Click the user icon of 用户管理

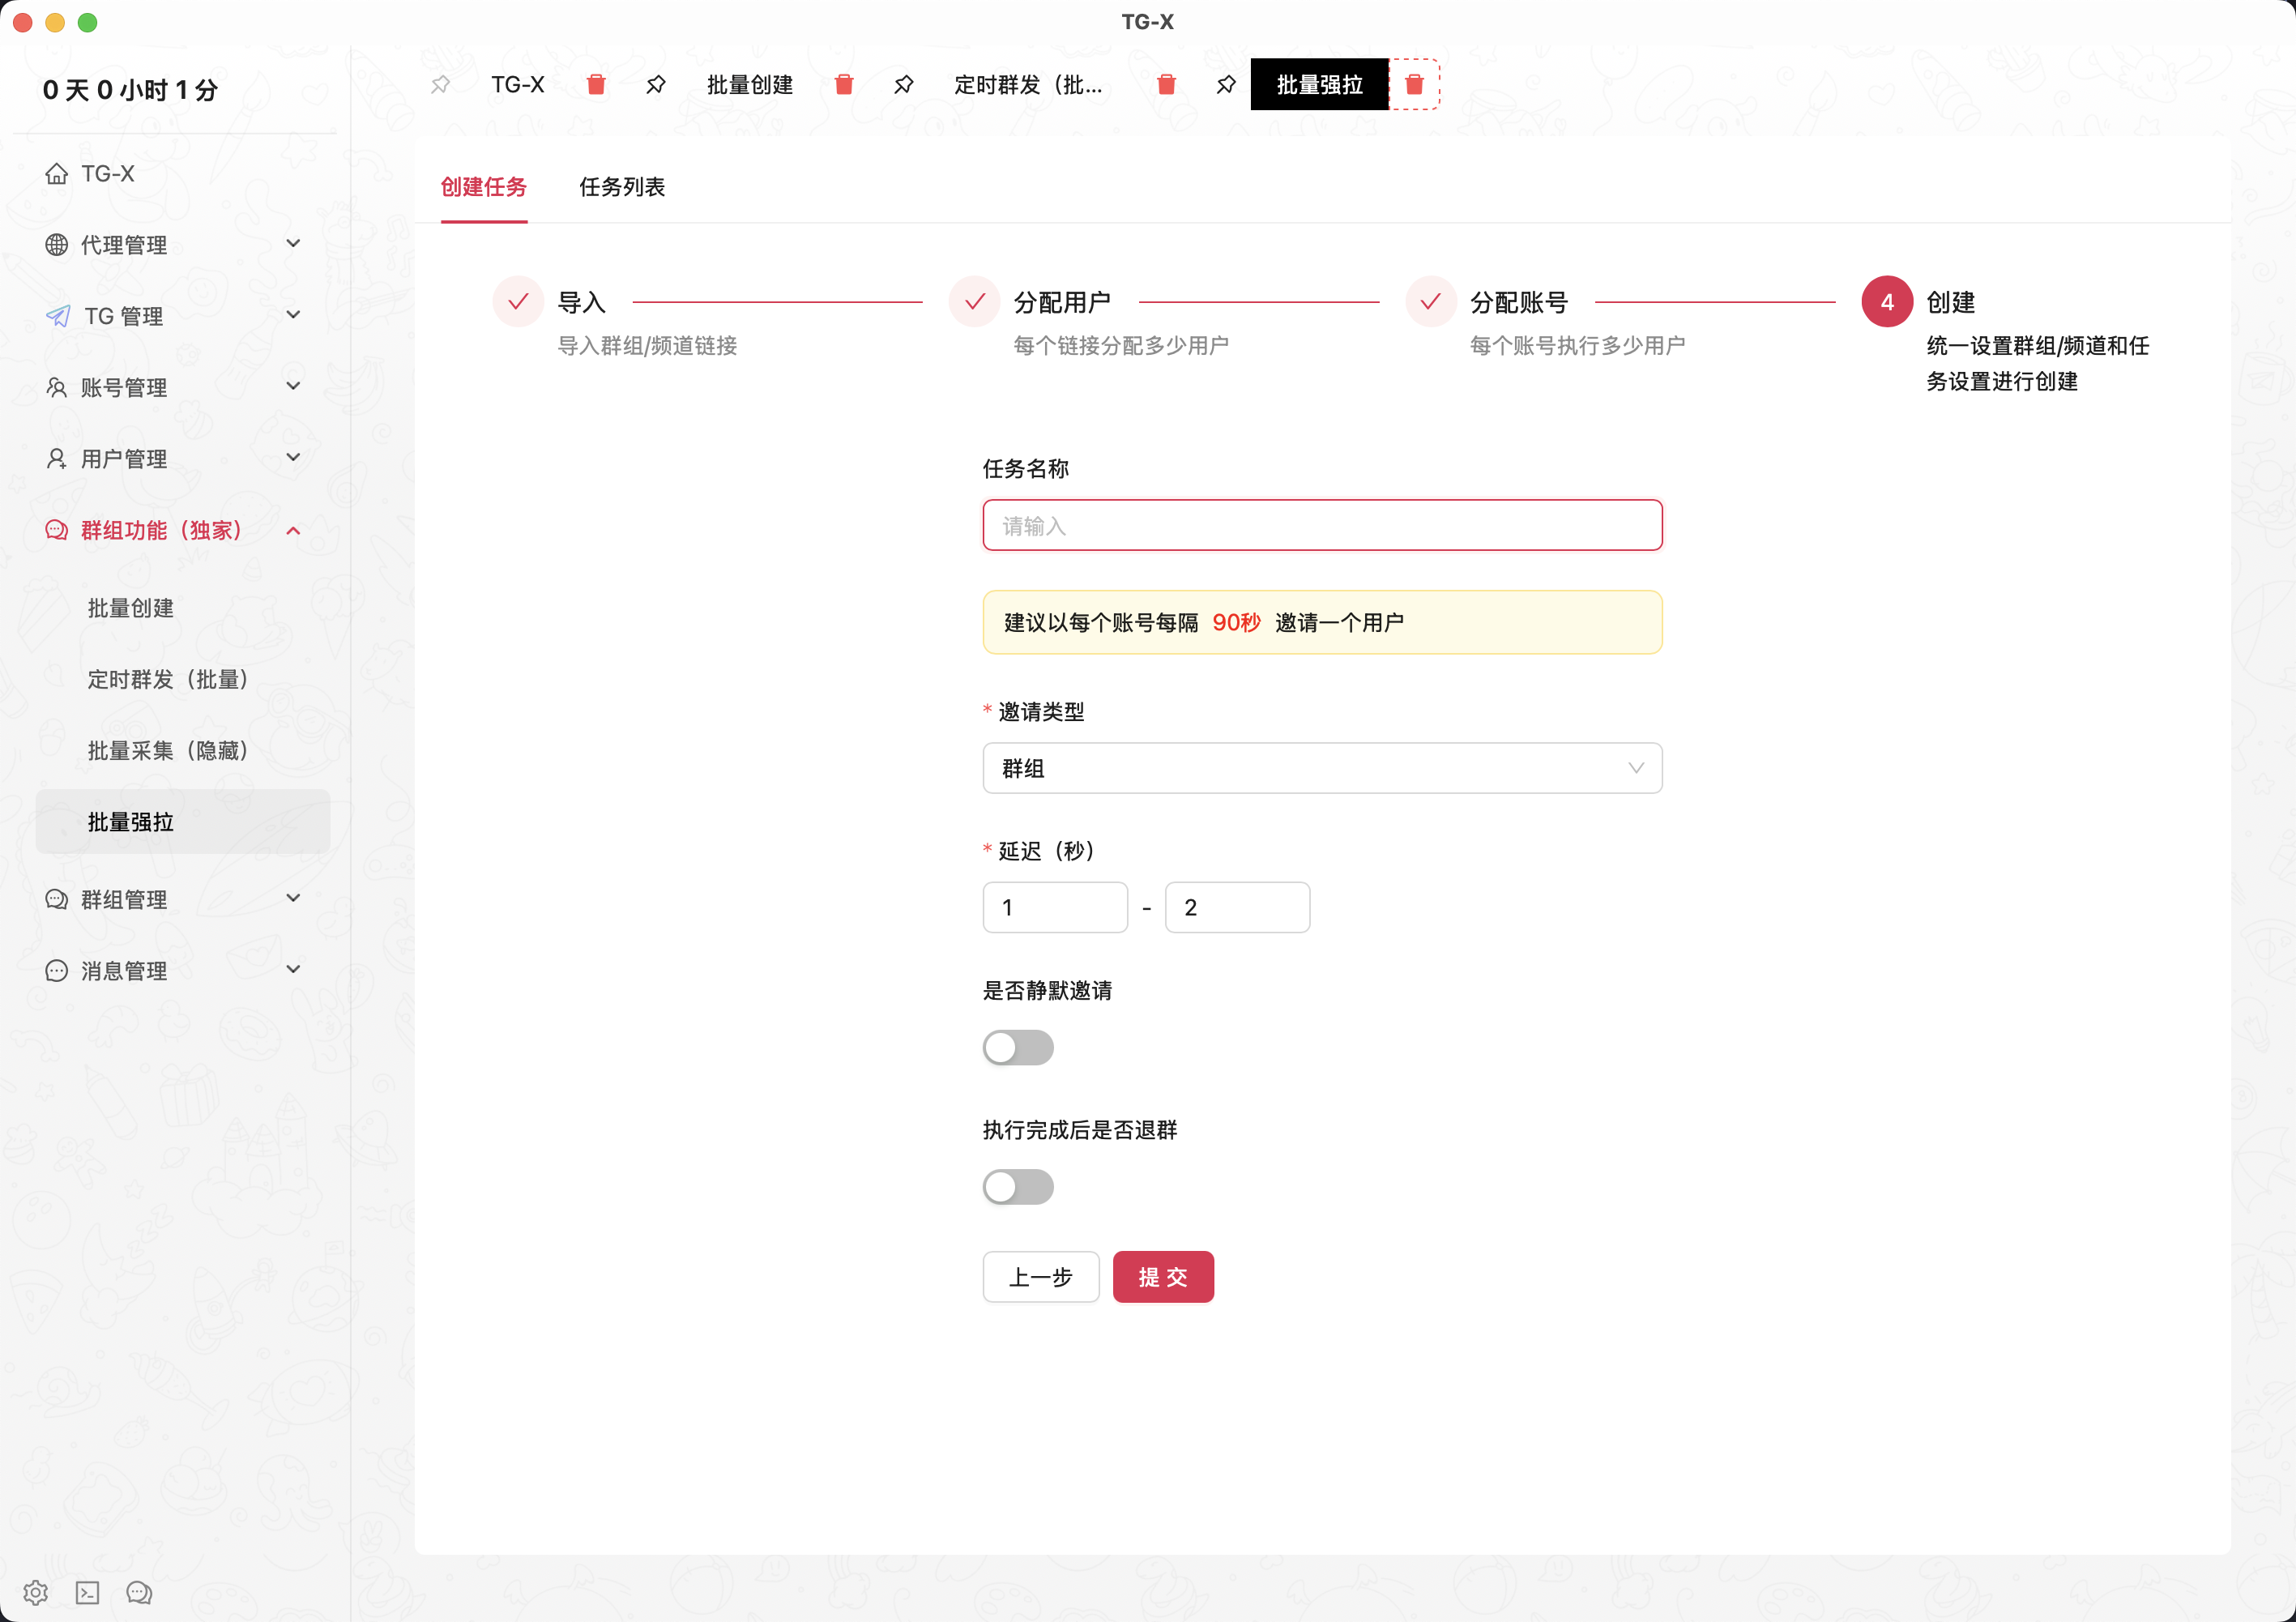point(57,459)
